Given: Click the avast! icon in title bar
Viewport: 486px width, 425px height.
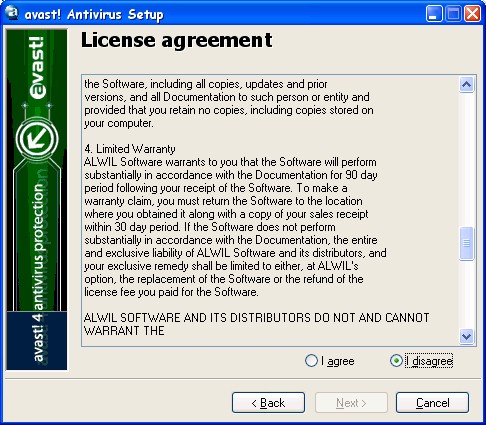Looking at the screenshot, I should pyautogui.click(x=12, y=14).
